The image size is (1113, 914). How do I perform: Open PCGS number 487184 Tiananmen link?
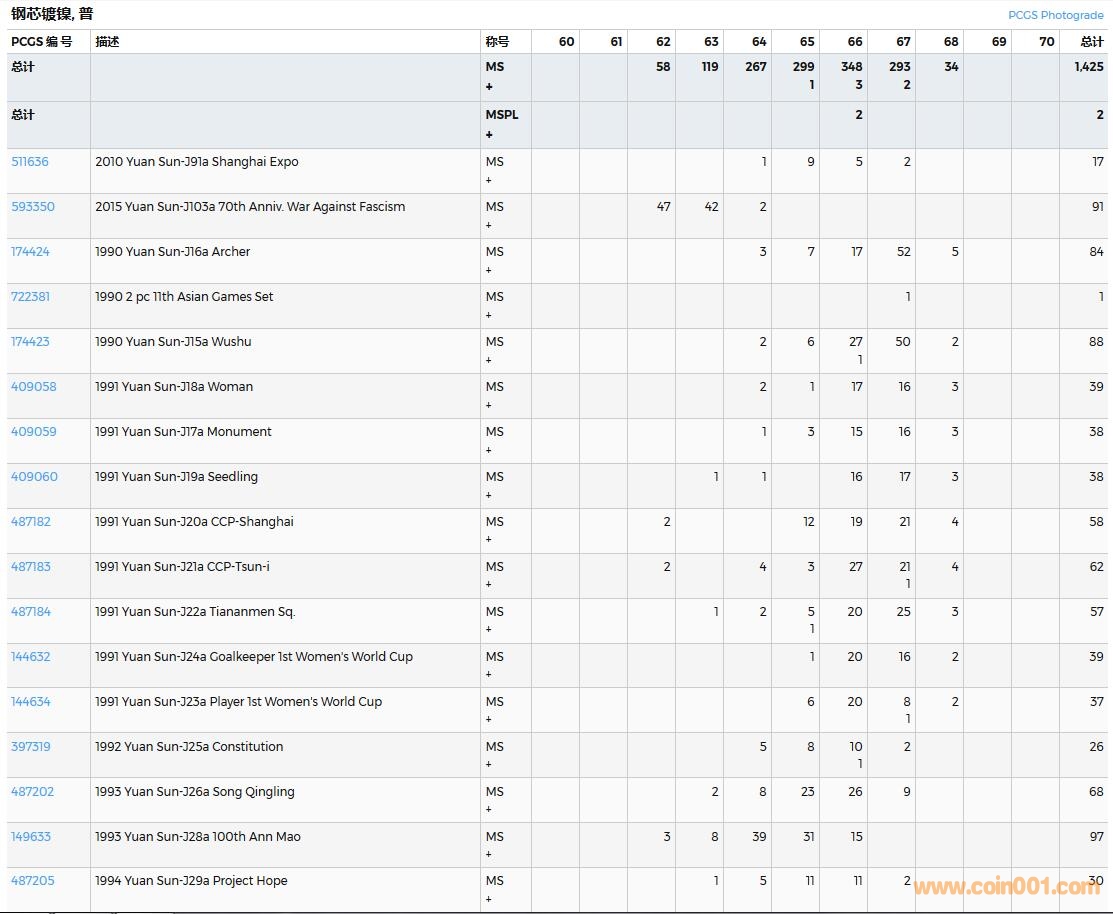coord(31,612)
